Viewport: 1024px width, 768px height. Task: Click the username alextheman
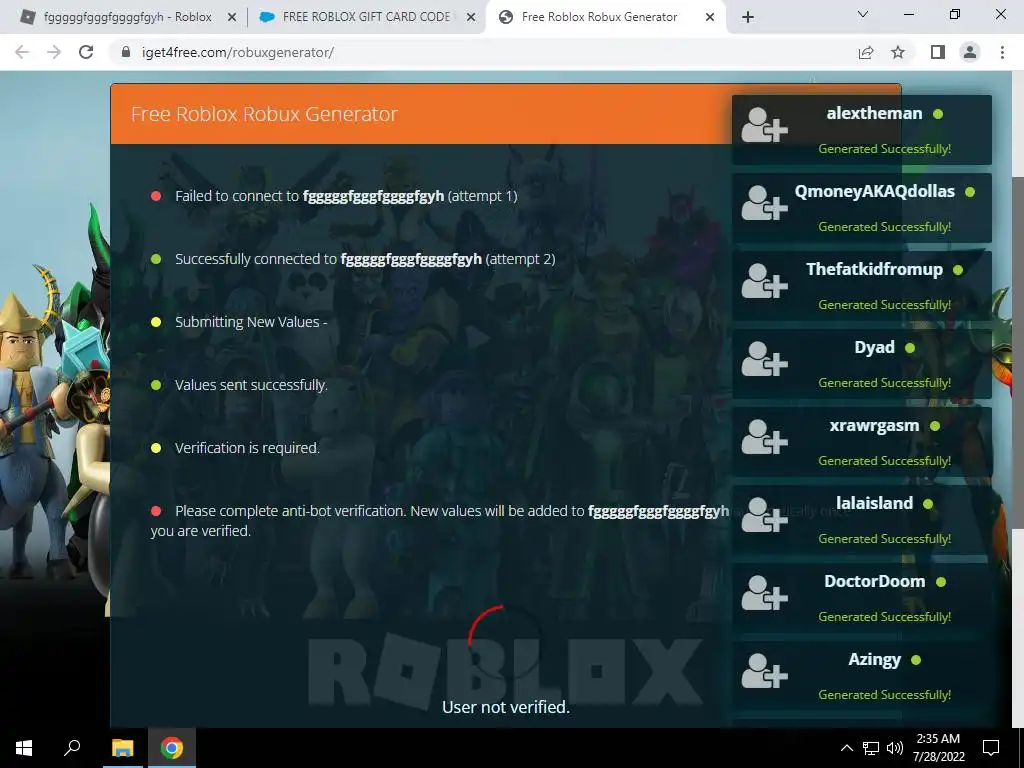click(x=874, y=114)
